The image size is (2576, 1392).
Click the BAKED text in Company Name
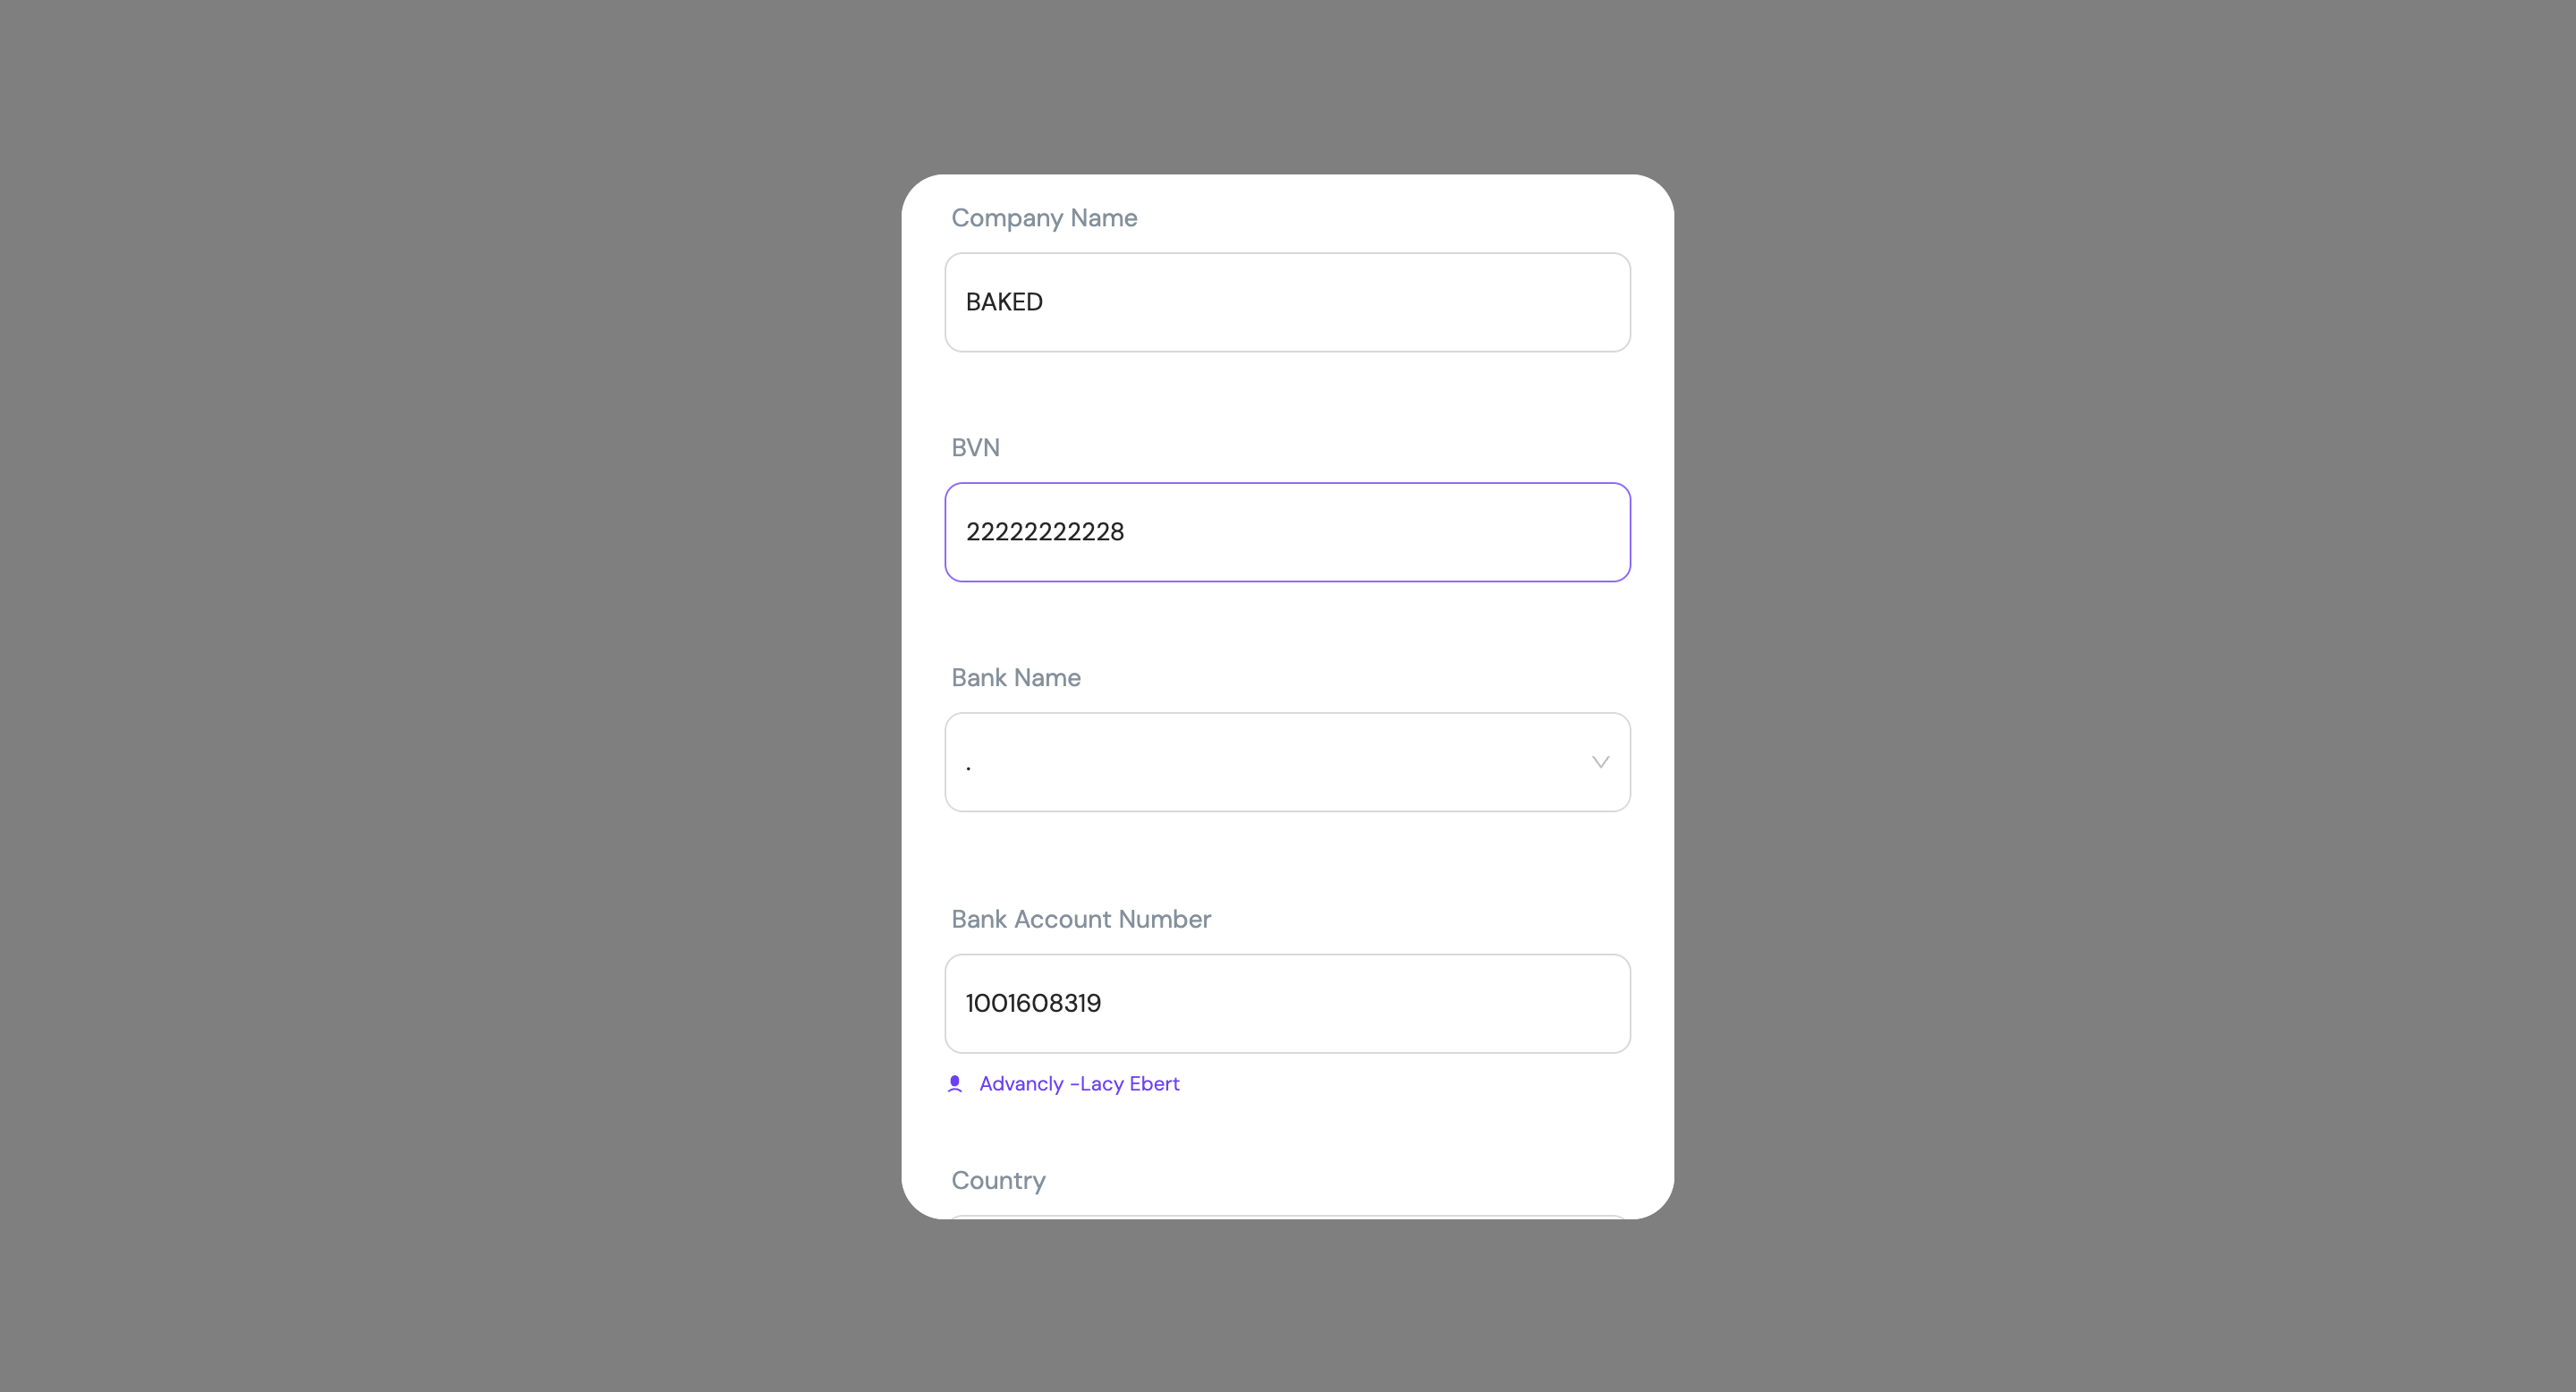pos(1004,302)
